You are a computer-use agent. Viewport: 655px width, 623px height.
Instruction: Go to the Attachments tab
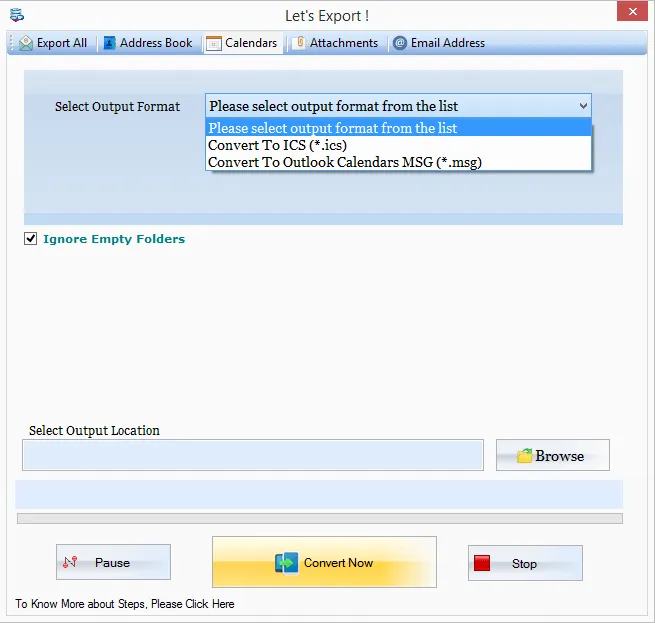pyautogui.click(x=337, y=43)
